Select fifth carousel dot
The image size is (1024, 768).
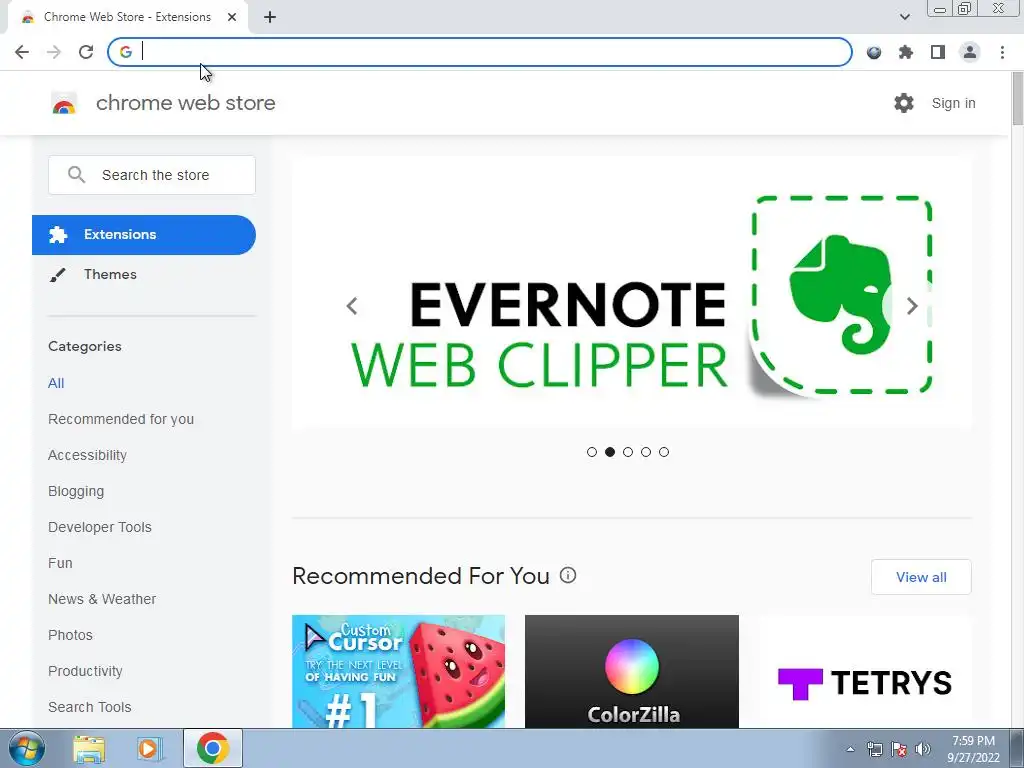(x=664, y=452)
